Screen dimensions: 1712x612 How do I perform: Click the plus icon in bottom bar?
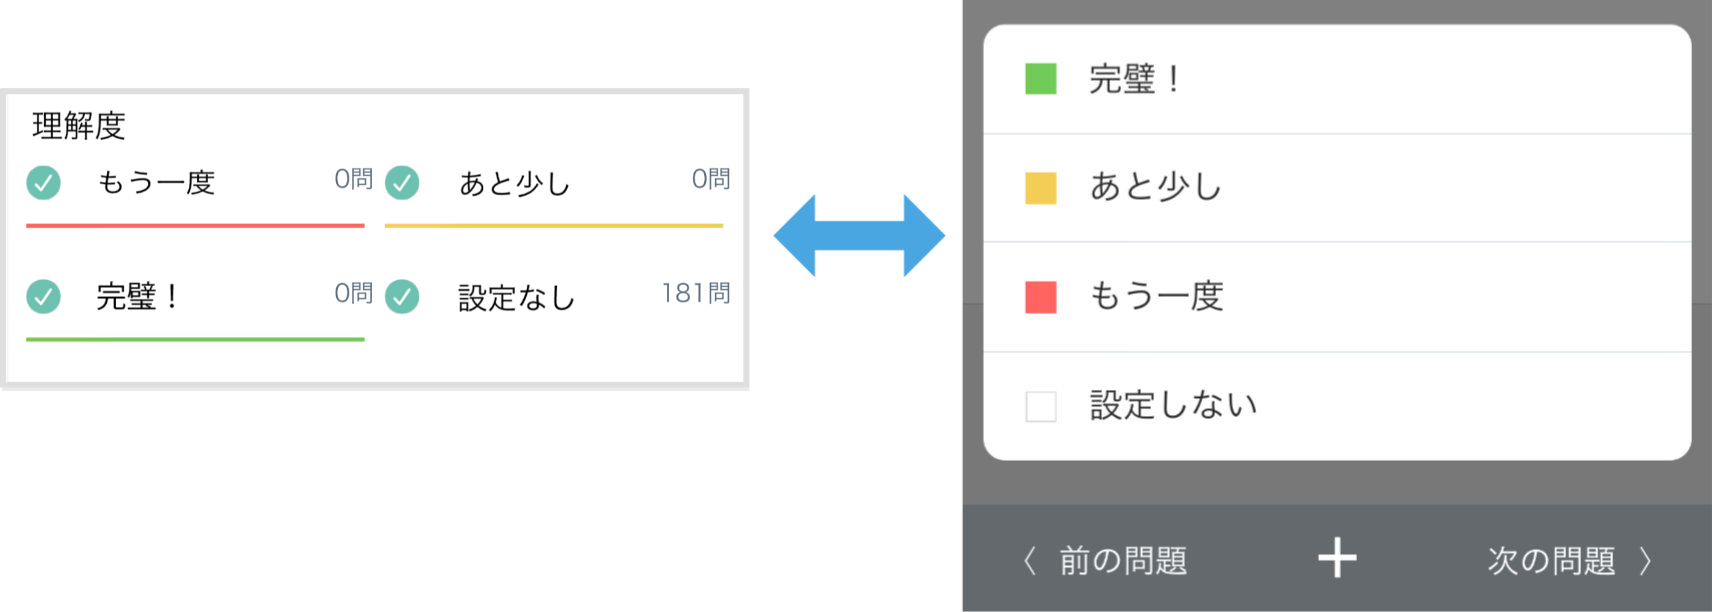[x=1337, y=558]
